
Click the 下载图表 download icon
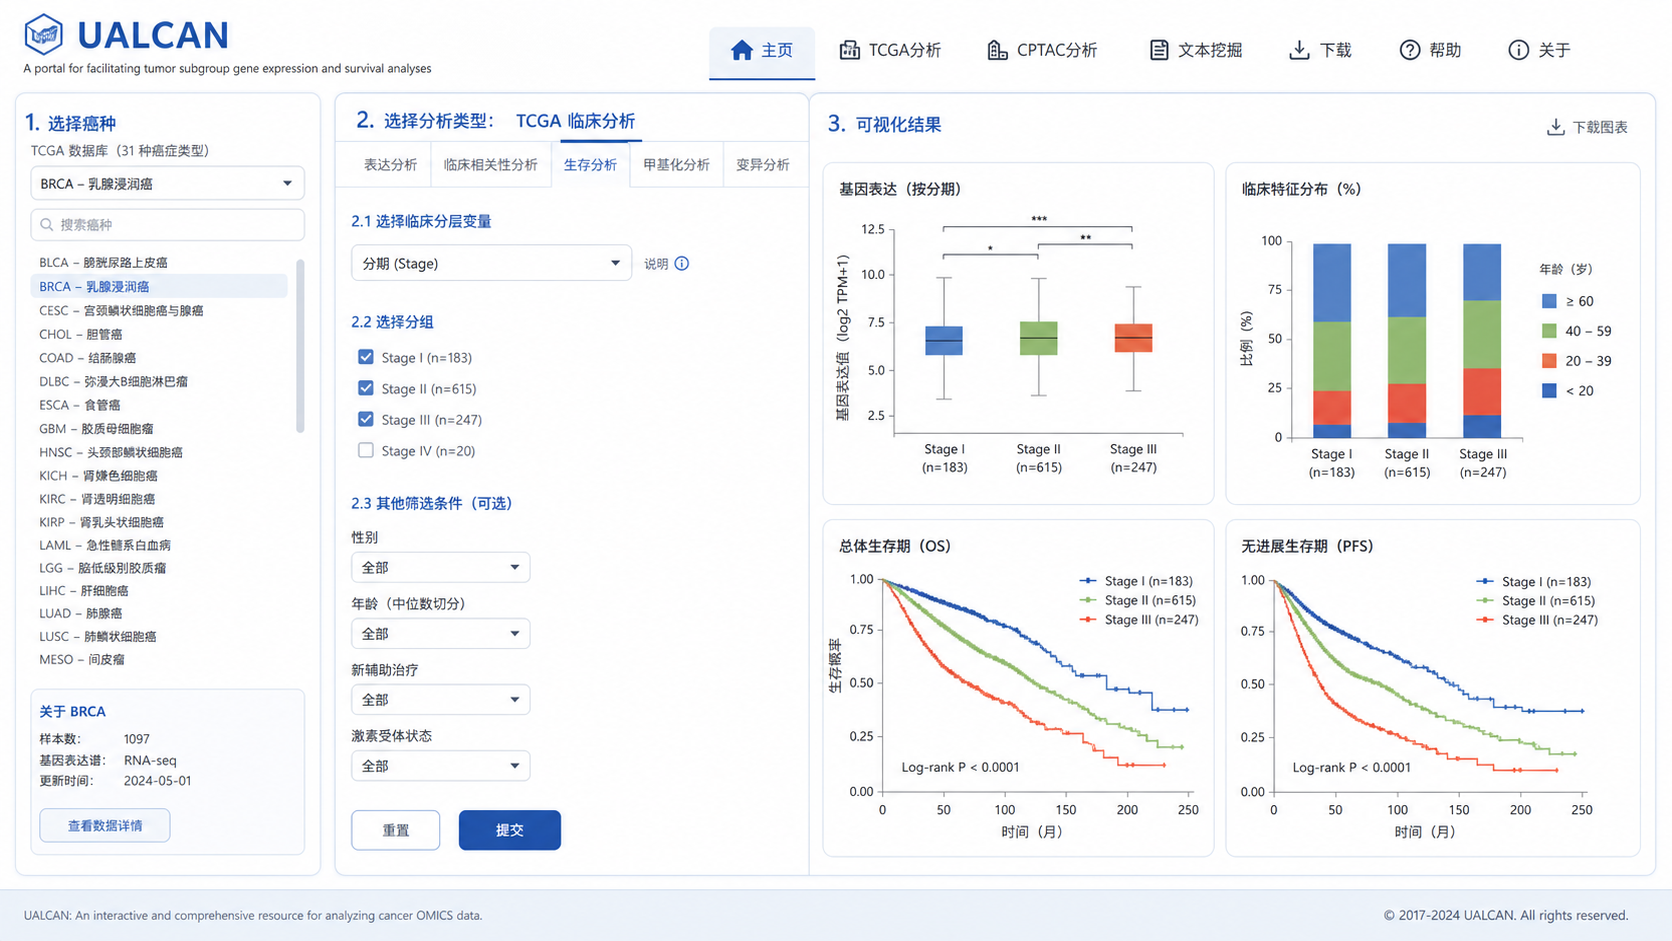(1555, 127)
